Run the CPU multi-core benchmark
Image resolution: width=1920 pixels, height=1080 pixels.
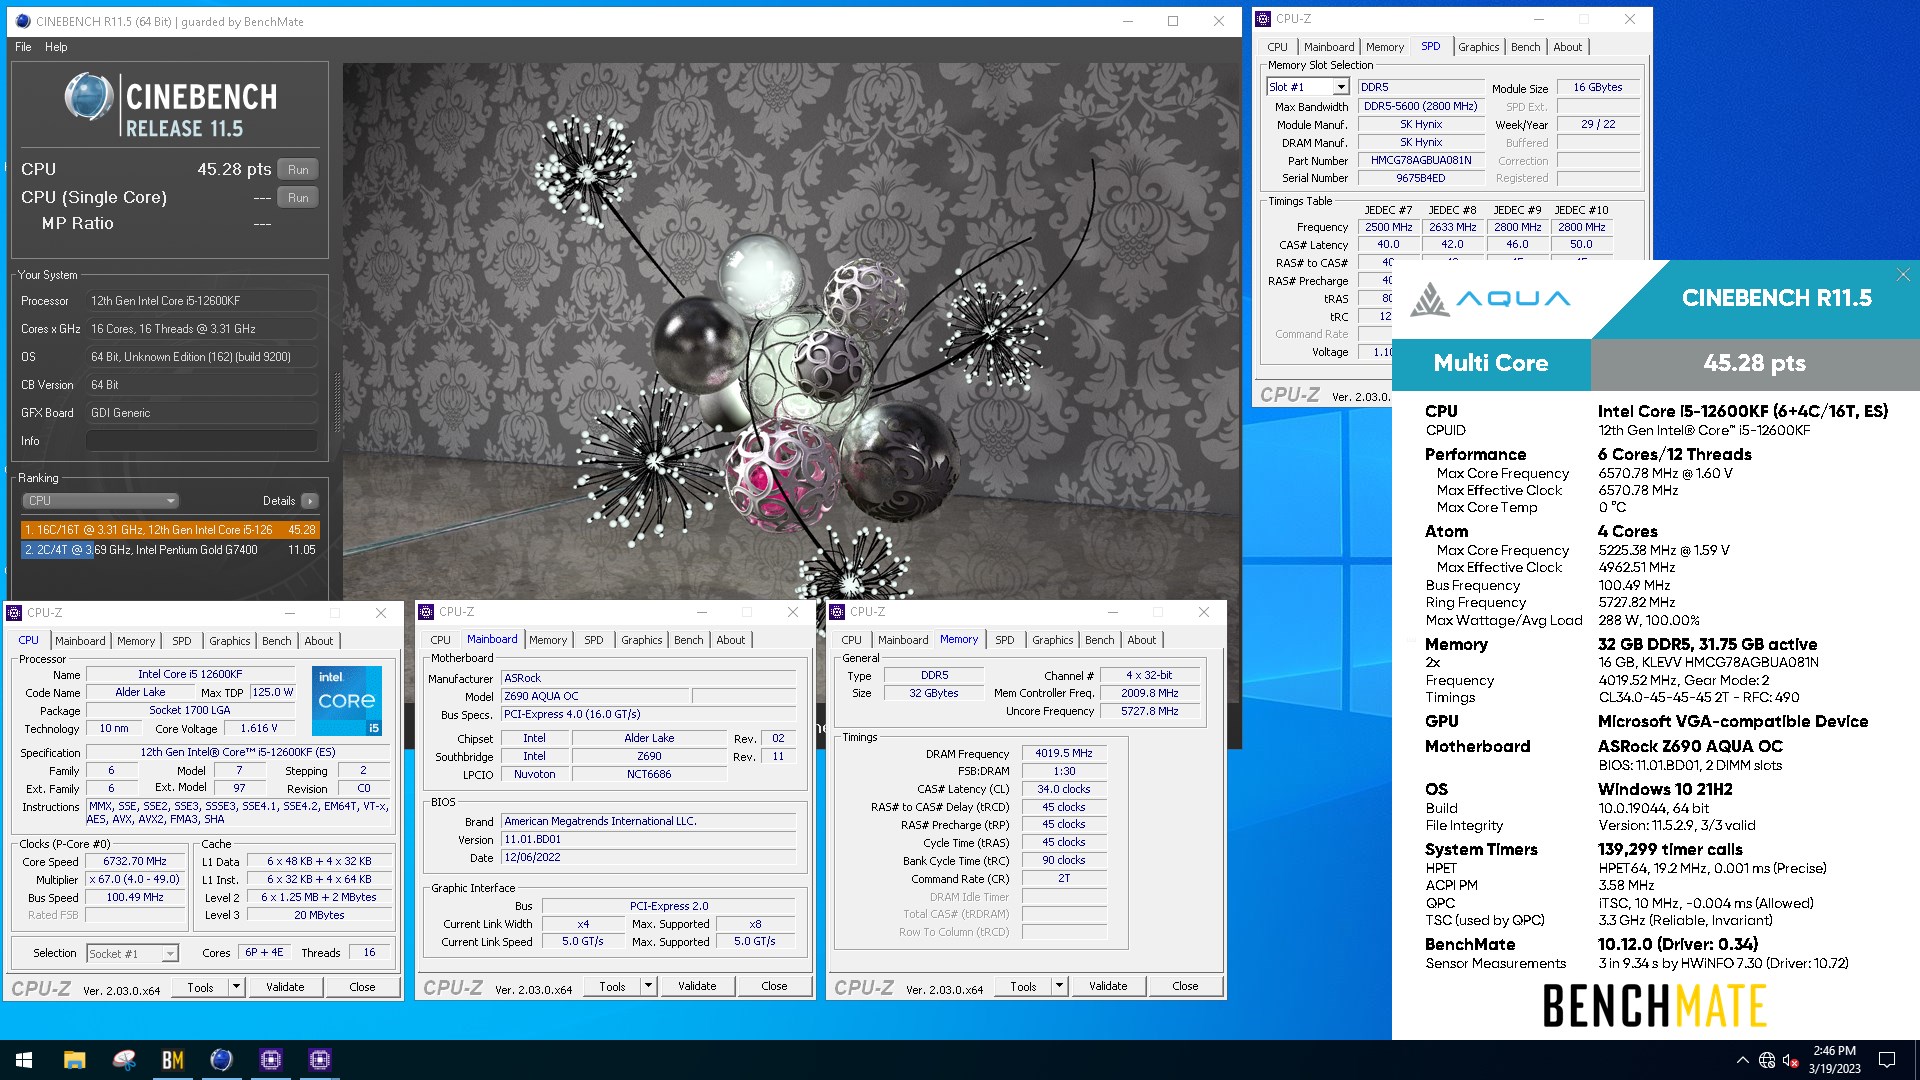pos(298,170)
